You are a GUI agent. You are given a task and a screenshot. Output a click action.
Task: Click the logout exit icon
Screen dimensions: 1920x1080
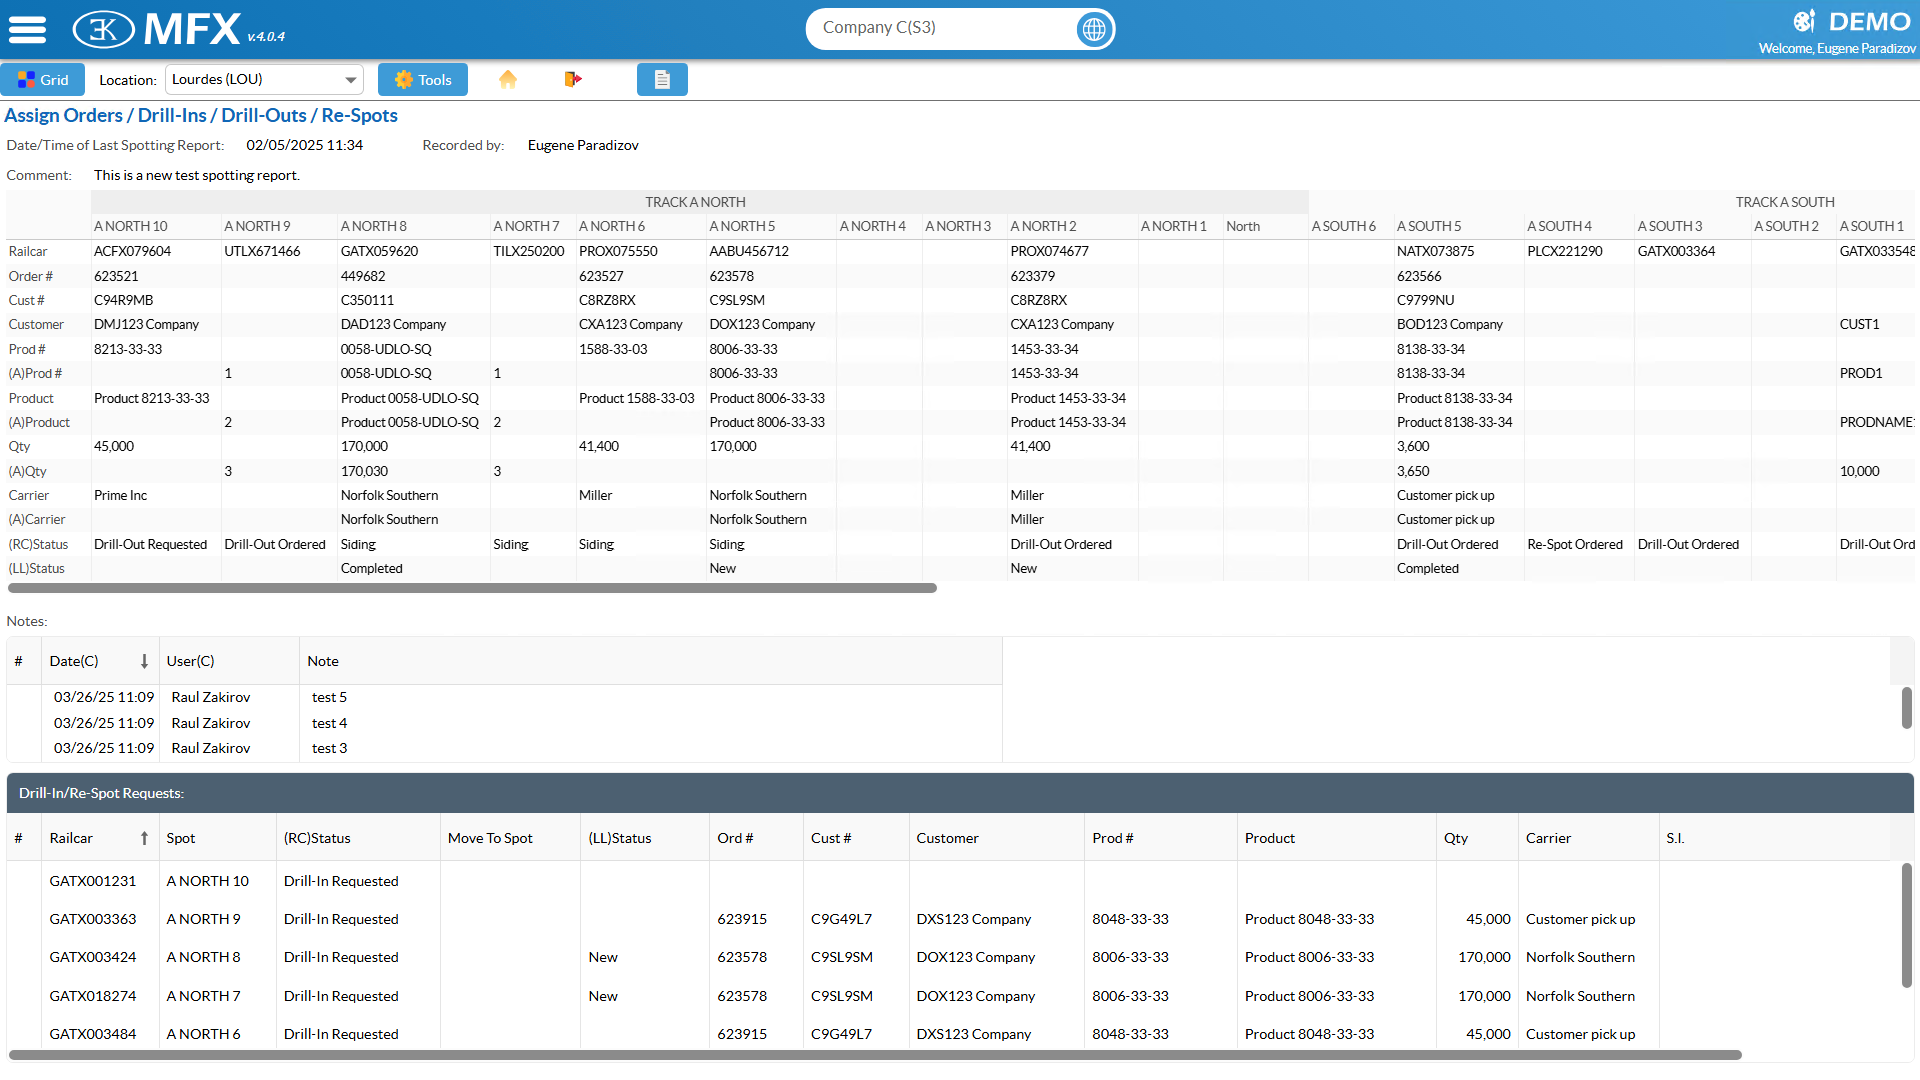coord(572,79)
